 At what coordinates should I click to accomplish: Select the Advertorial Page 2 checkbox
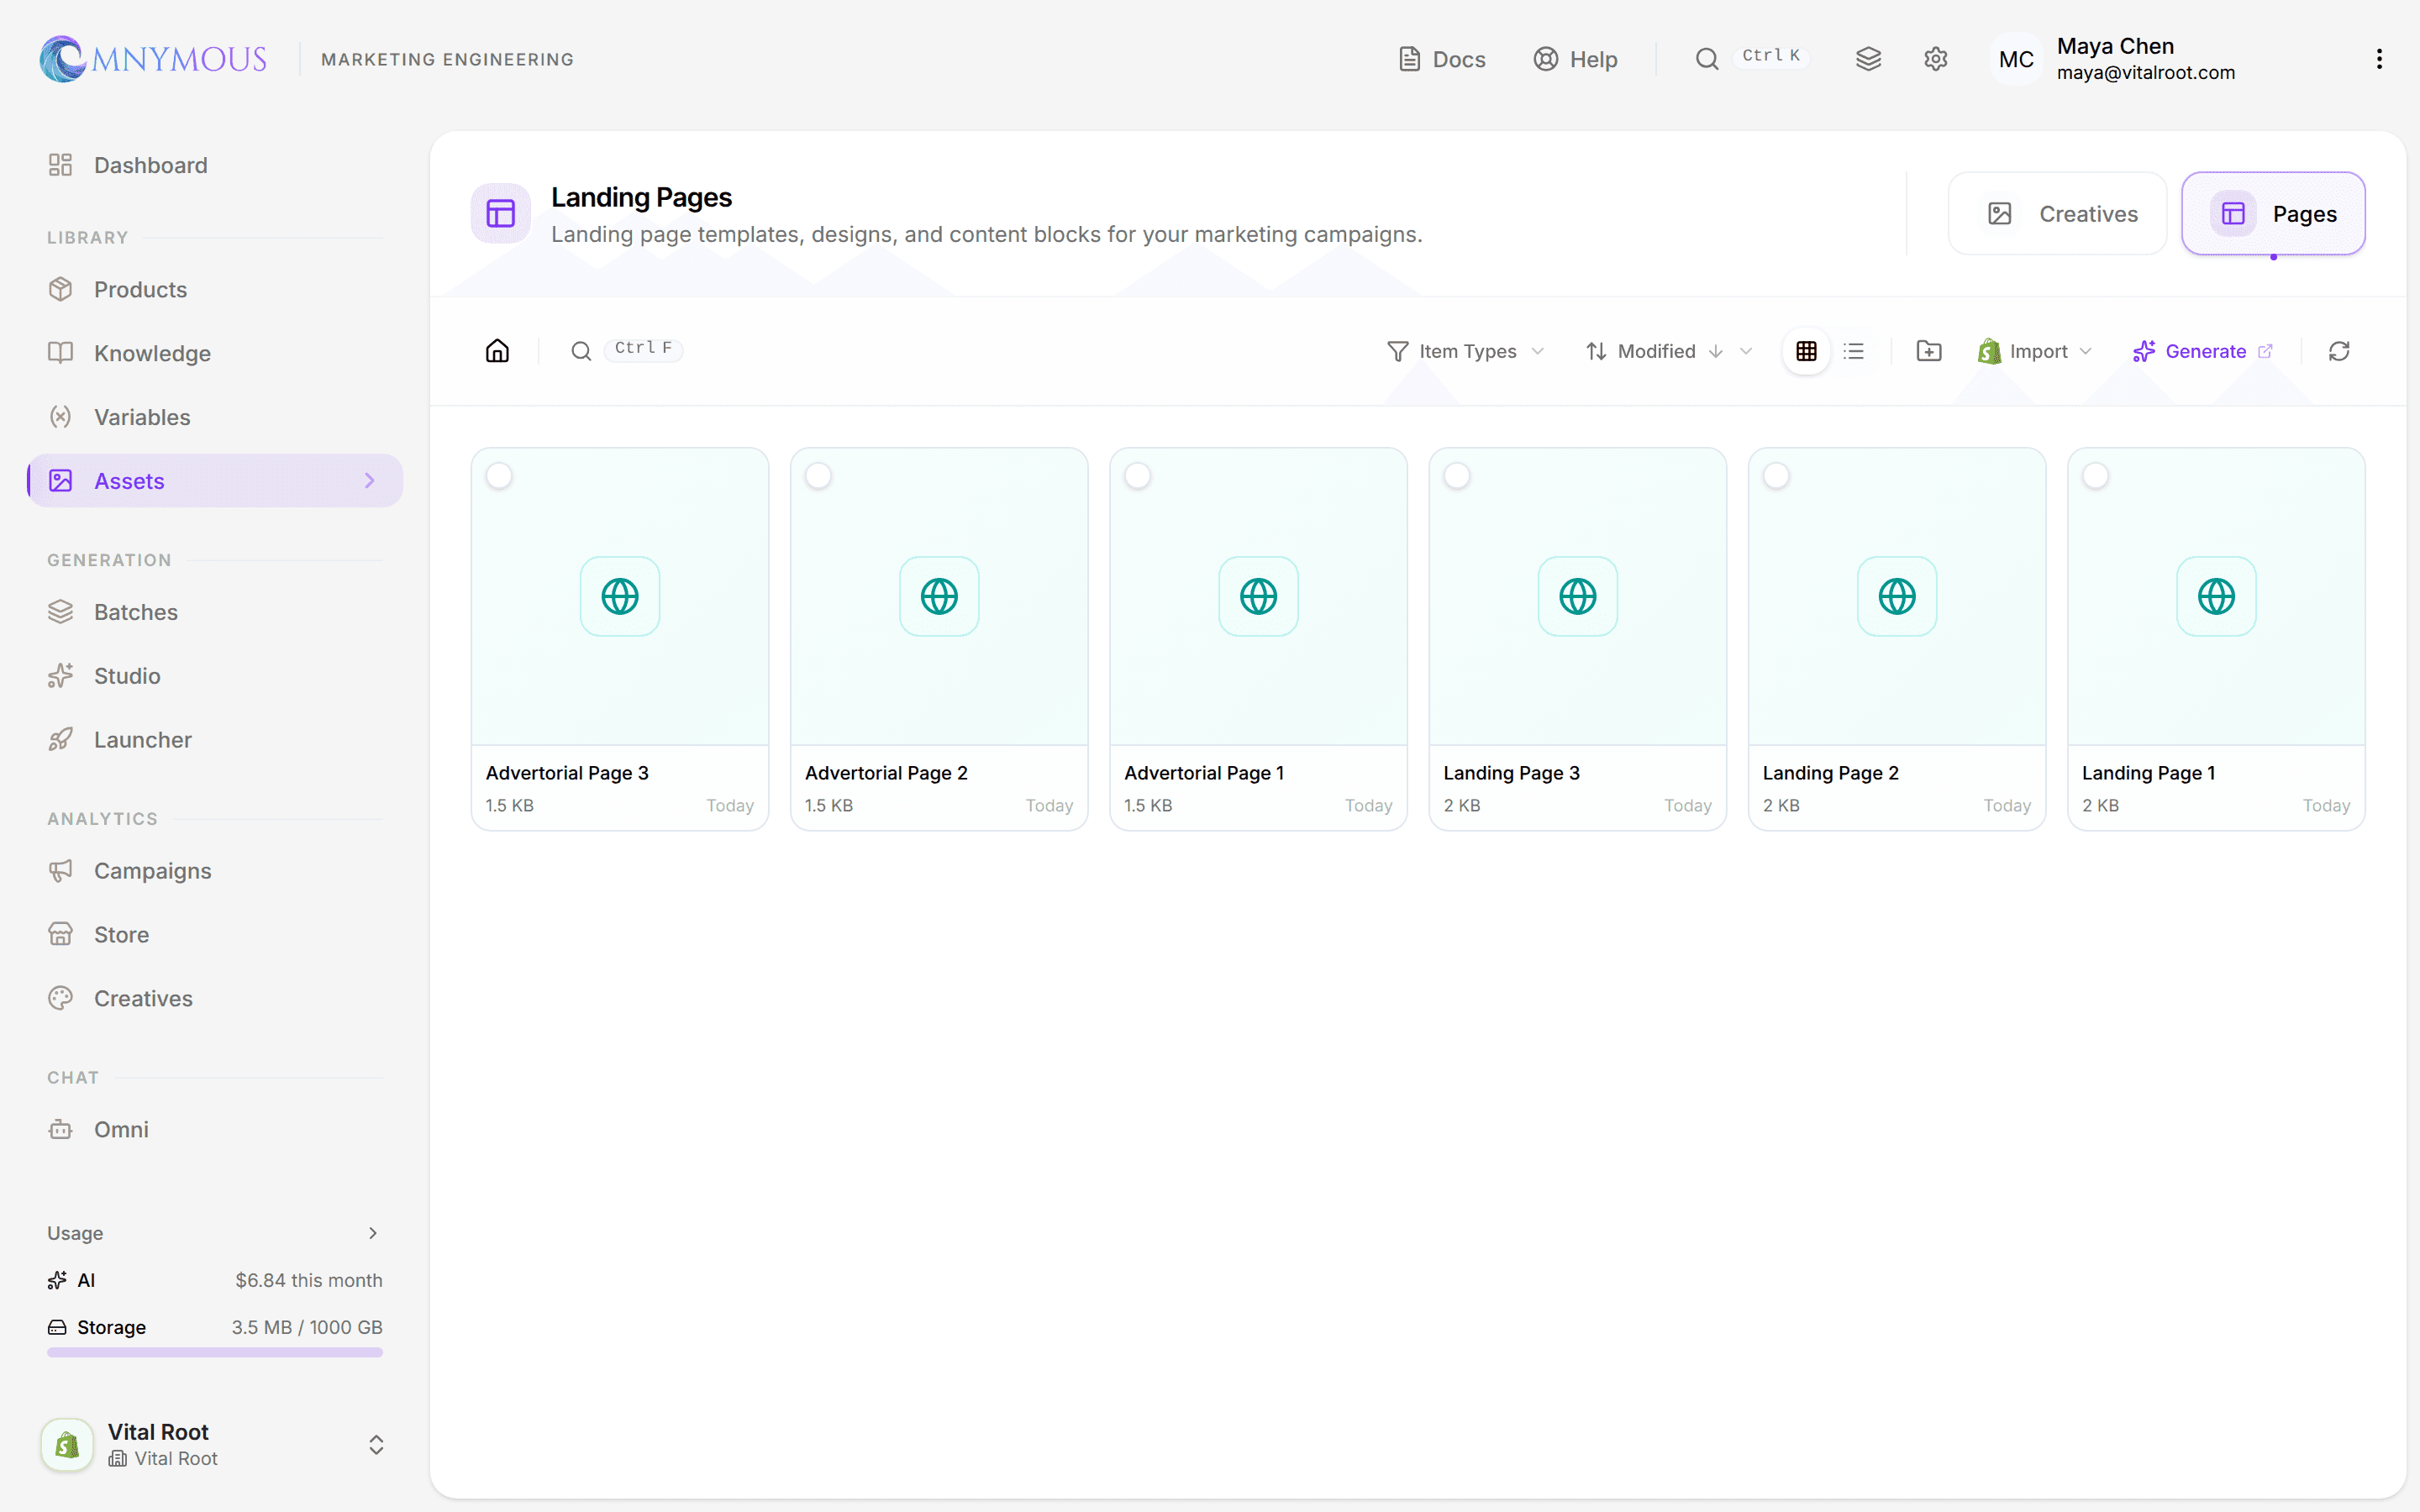coord(818,476)
